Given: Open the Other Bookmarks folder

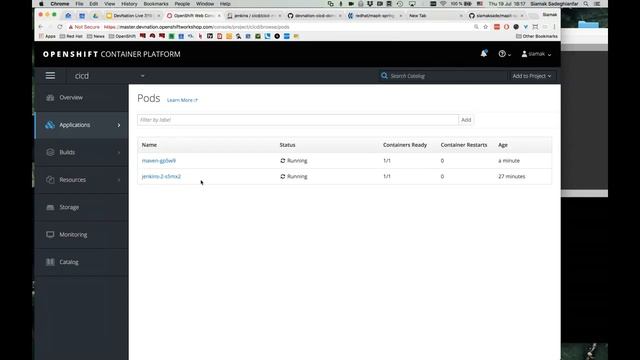Looking at the screenshot, I should (x=536, y=36).
